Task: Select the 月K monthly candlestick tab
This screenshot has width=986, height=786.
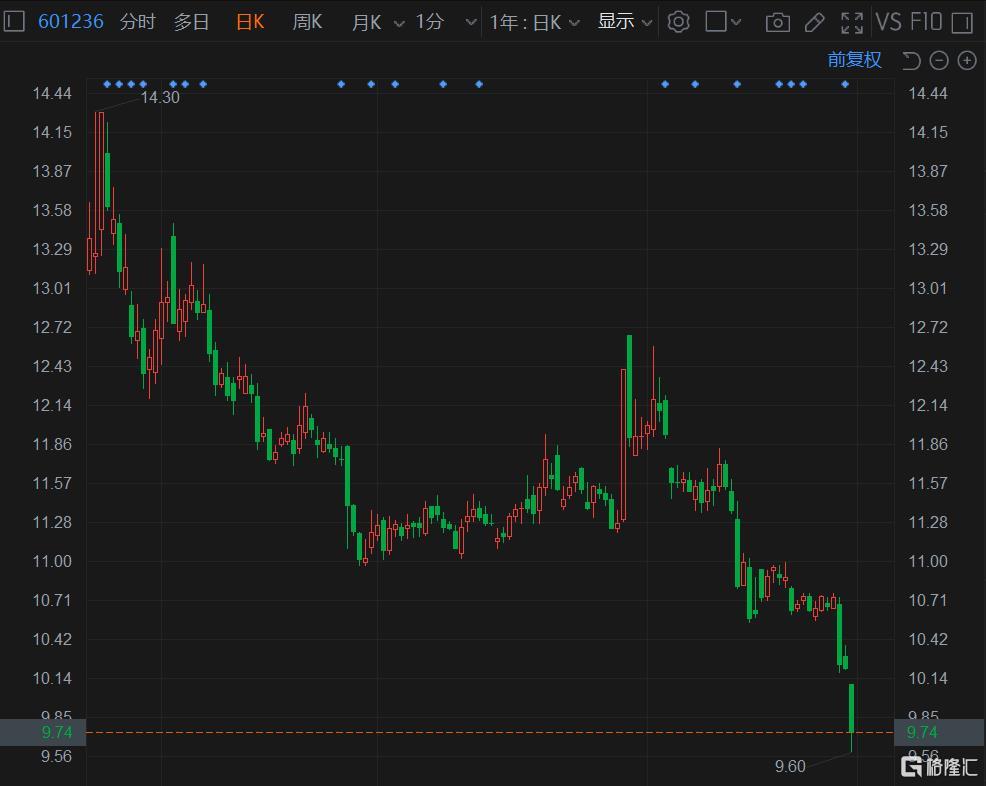Action: pyautogui.click(x=366, y=23)
